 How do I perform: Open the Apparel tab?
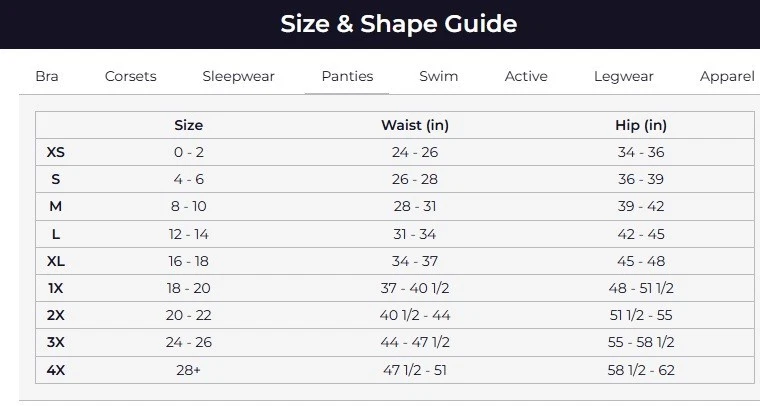[x=727, y=76]
